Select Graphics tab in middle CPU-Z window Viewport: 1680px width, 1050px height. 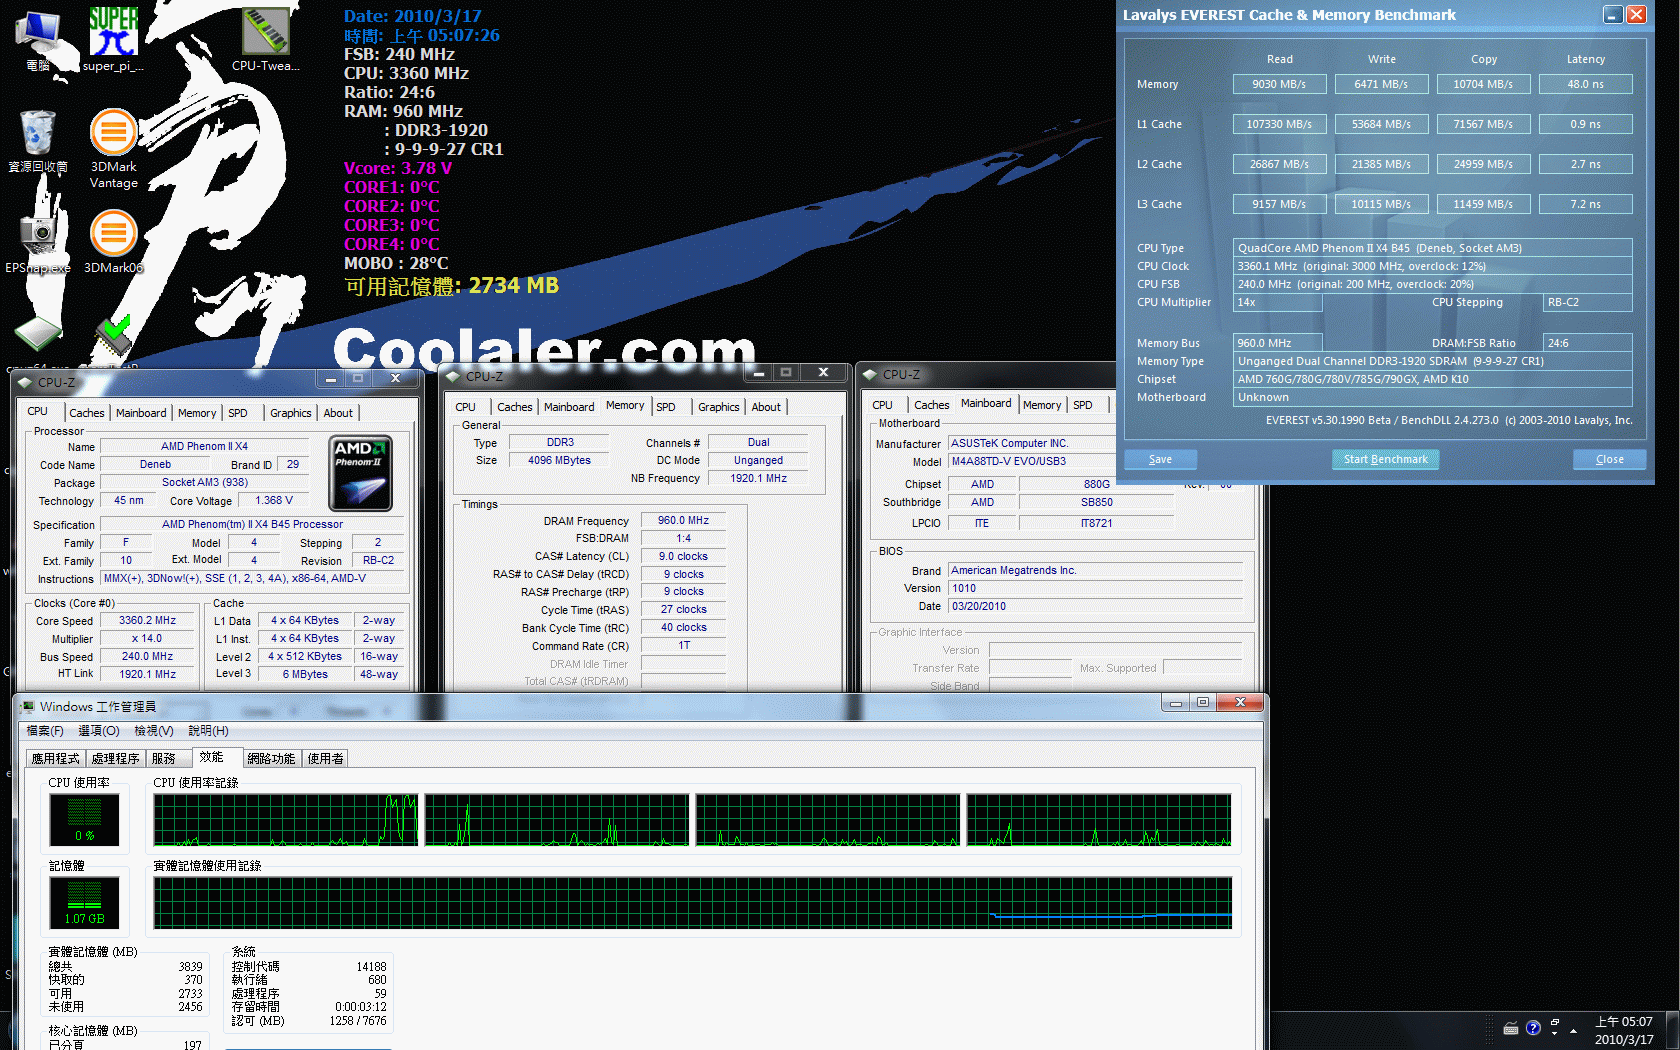[719, 407]
